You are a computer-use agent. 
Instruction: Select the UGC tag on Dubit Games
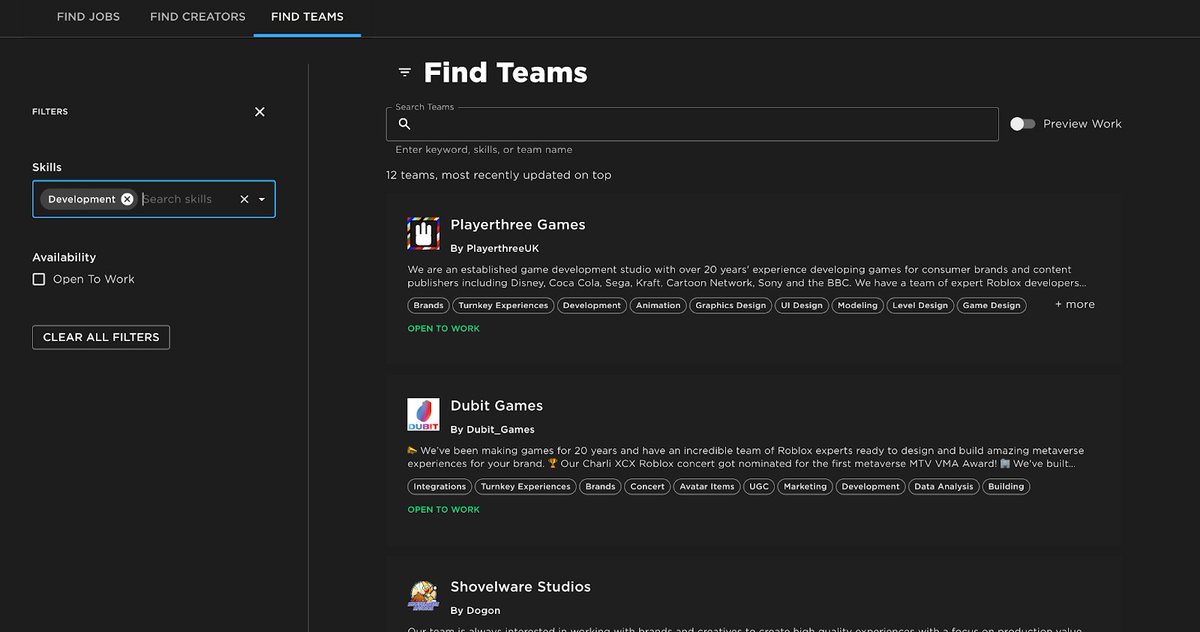(758, 486)
